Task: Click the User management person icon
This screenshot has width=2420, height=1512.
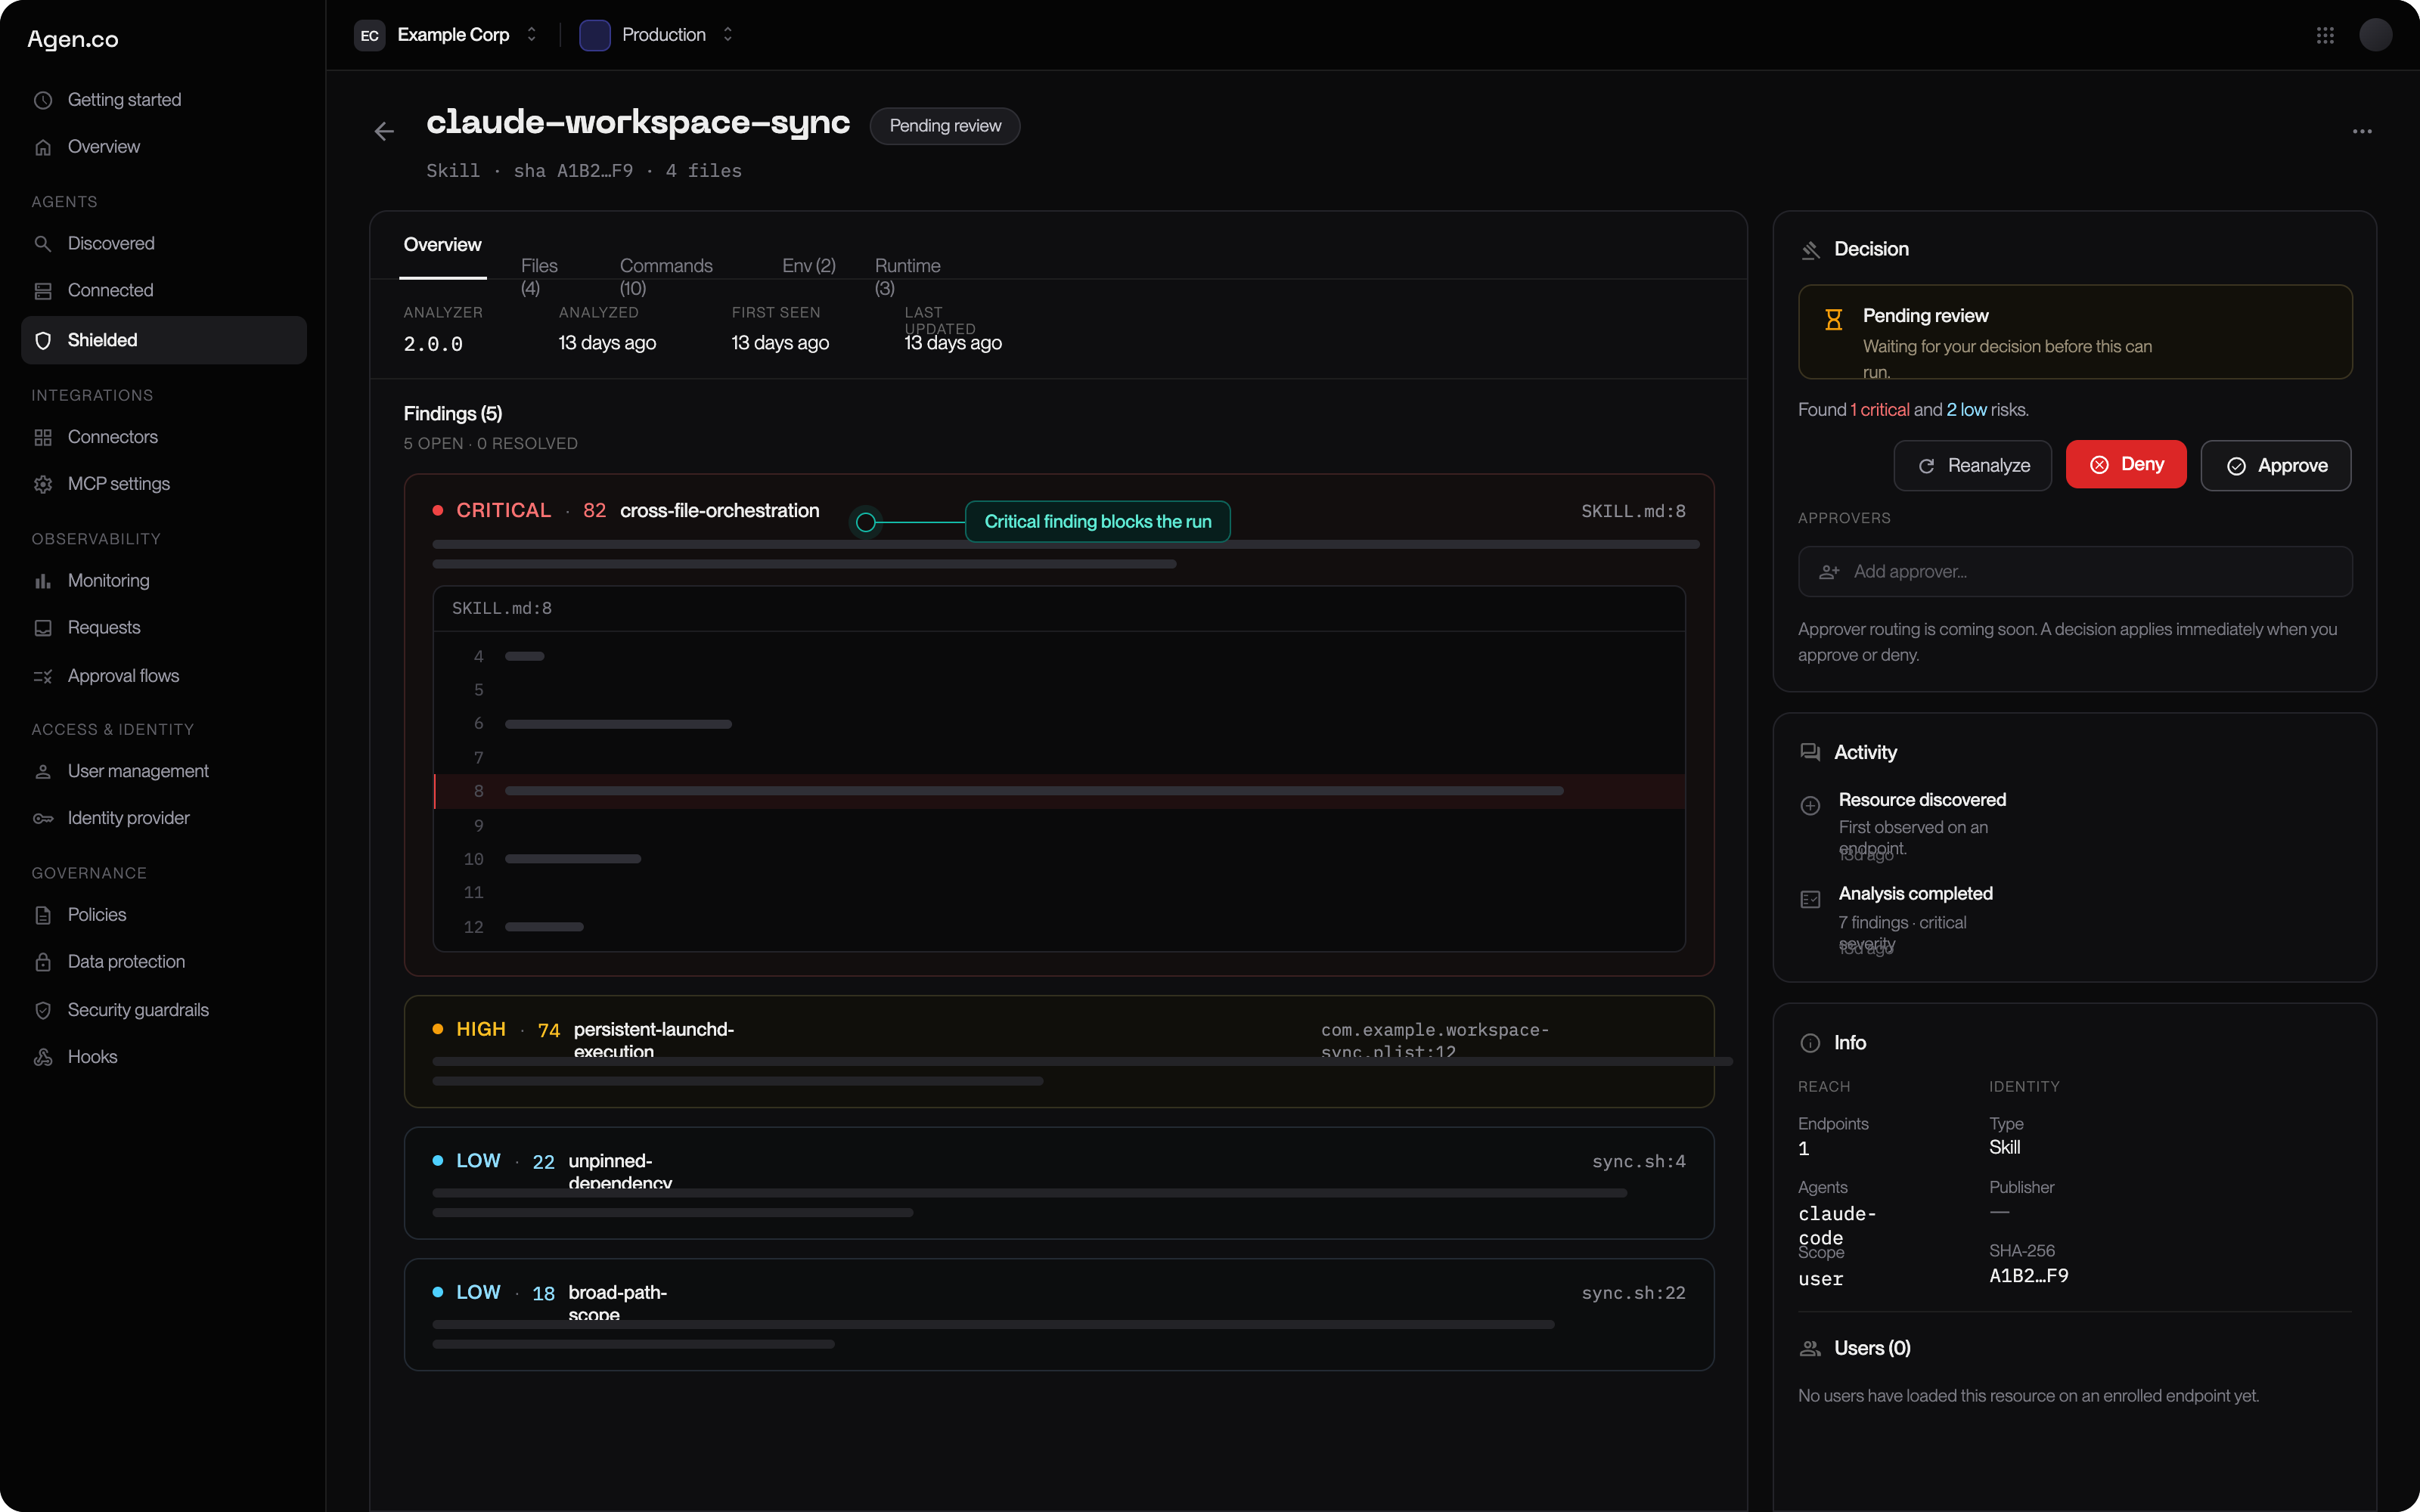Action: 43,772
